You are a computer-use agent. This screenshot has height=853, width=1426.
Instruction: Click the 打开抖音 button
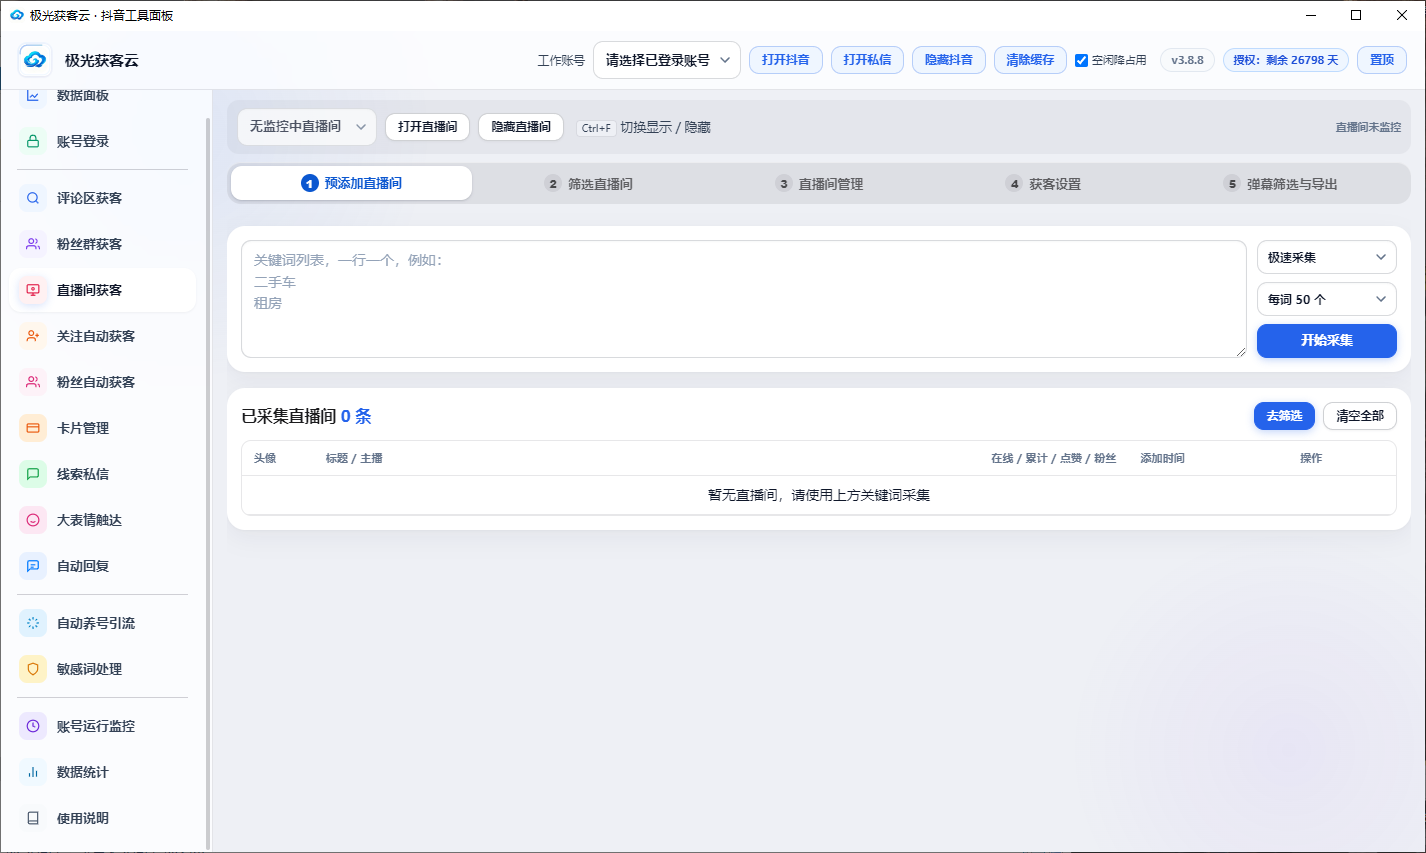click(x=786, y=60)
